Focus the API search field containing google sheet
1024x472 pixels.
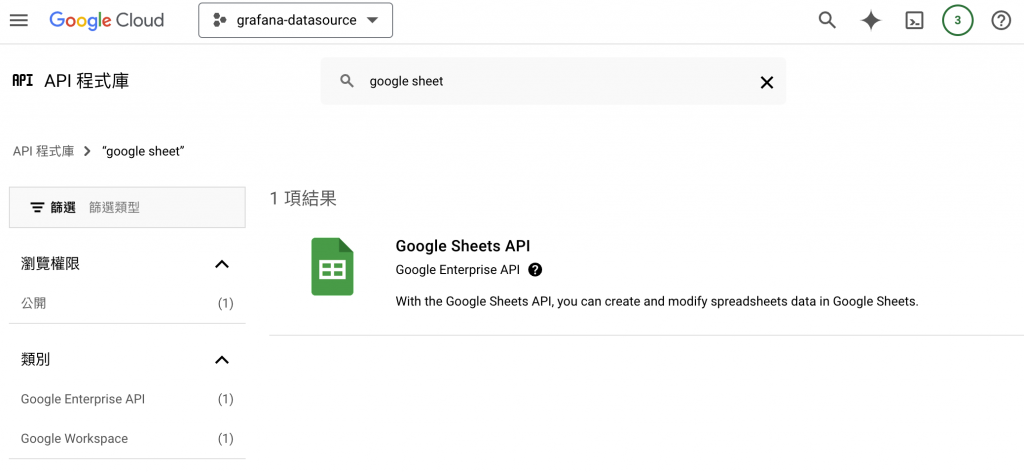[x=552, y=81]
